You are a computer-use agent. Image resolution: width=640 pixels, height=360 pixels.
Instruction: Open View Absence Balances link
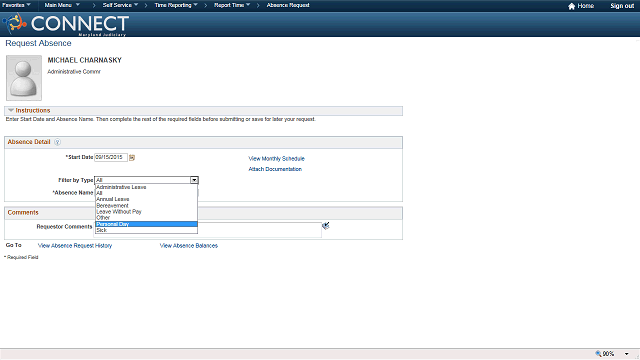[x=189, y=245]
